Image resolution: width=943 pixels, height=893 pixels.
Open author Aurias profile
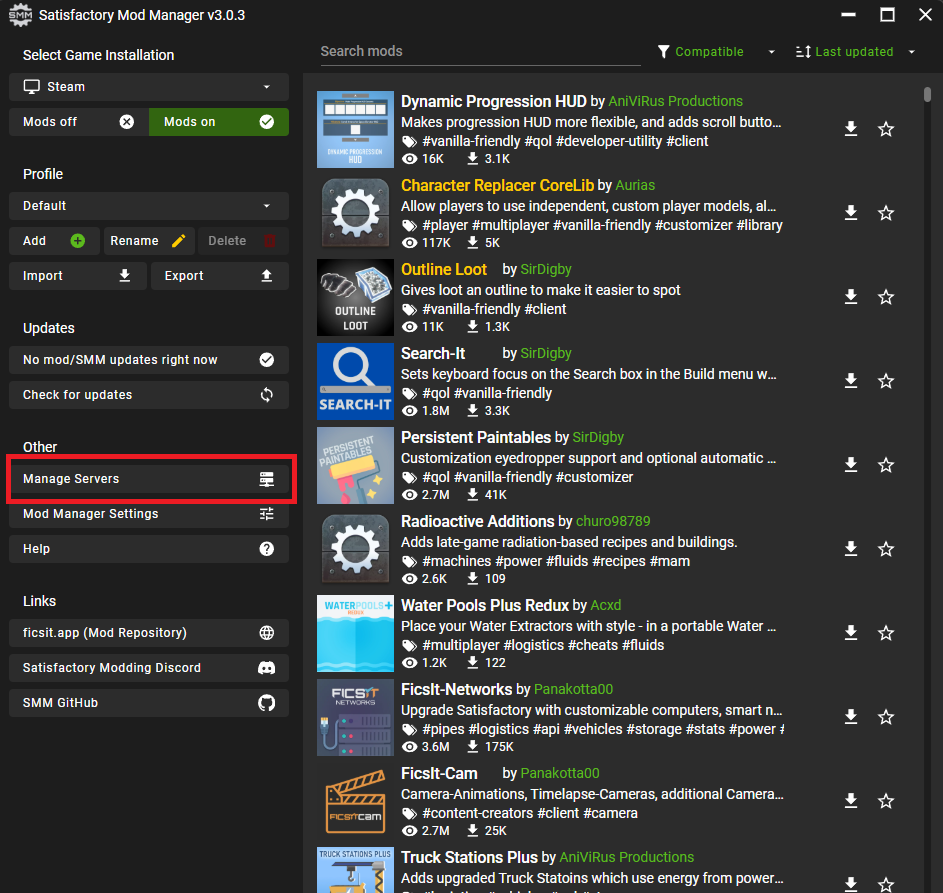pyautogui.click(x=635, y=185)
